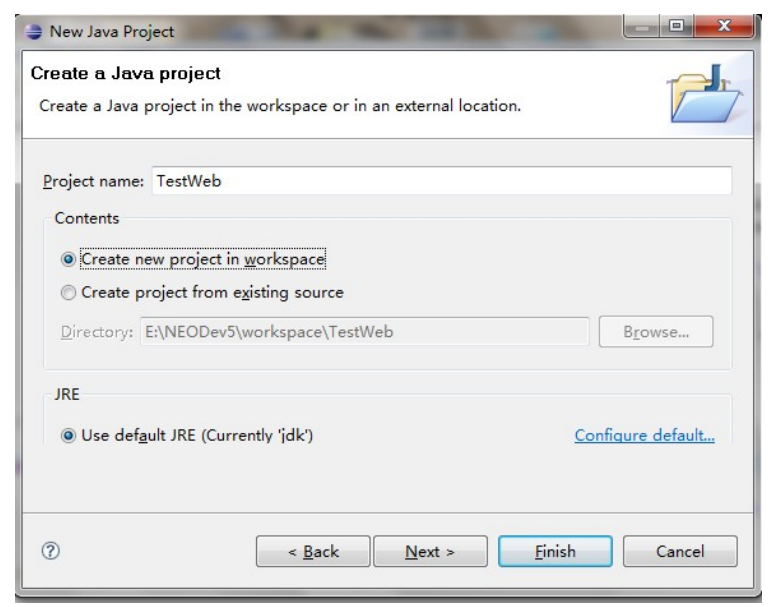Click the Project name label
768x607 pixels.
(x=93, y=181)
